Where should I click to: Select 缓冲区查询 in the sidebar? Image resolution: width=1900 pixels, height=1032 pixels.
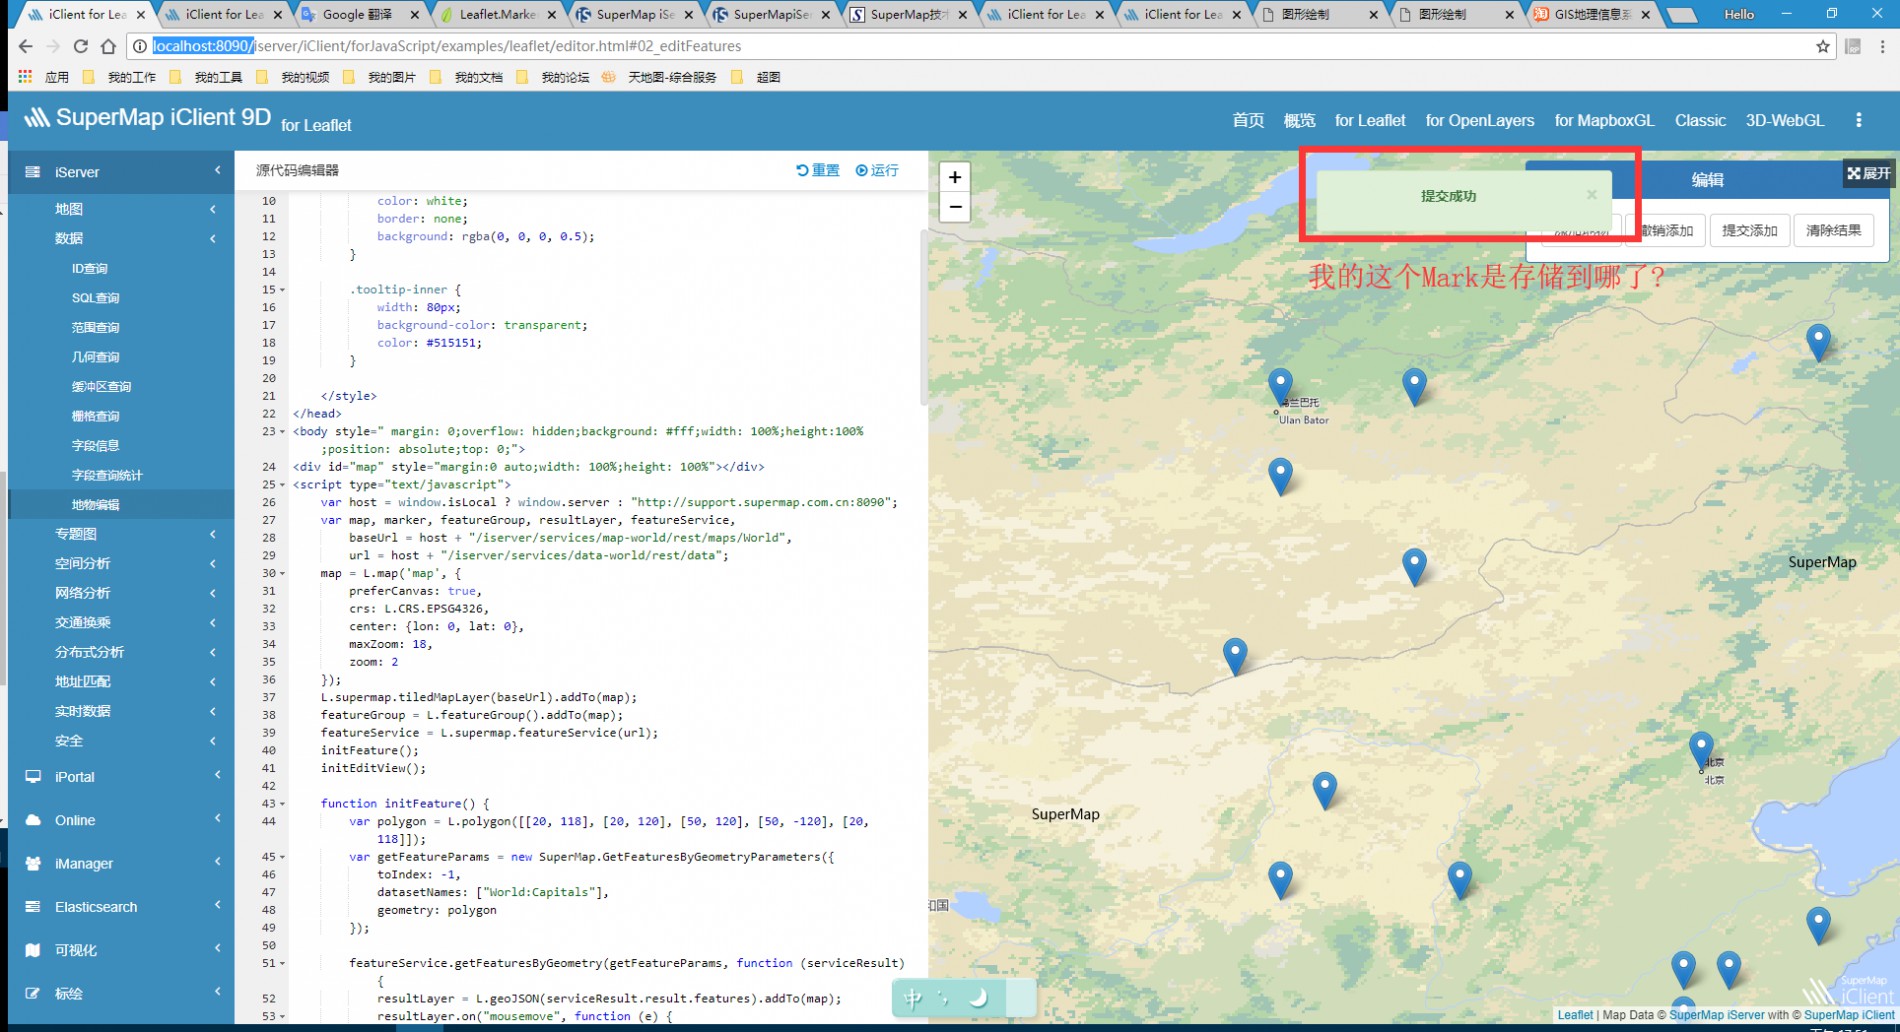pyautogui.click(x=101, y=386)
